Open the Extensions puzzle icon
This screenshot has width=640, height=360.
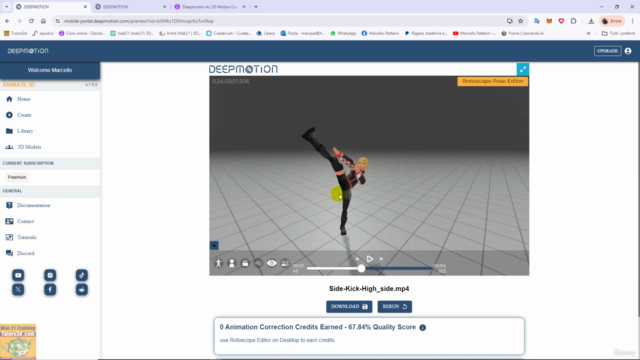point(573,21)
